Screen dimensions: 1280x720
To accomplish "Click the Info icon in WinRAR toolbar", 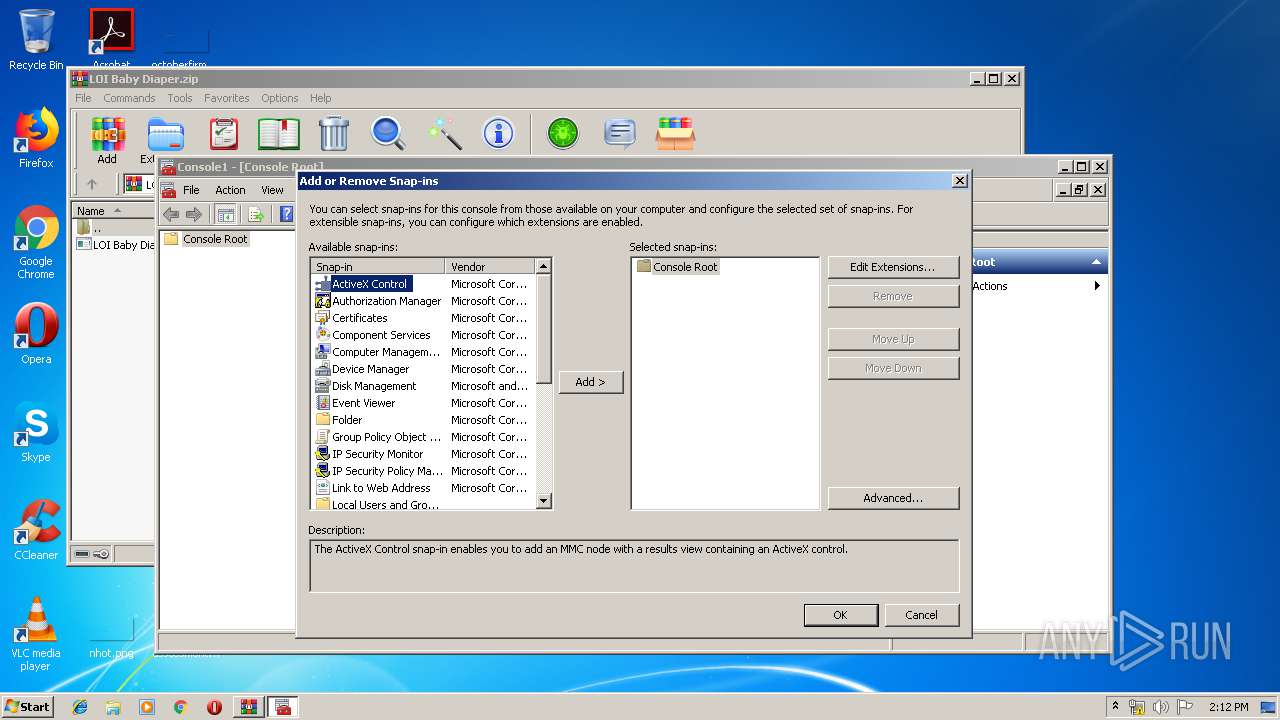I will 498,133.
